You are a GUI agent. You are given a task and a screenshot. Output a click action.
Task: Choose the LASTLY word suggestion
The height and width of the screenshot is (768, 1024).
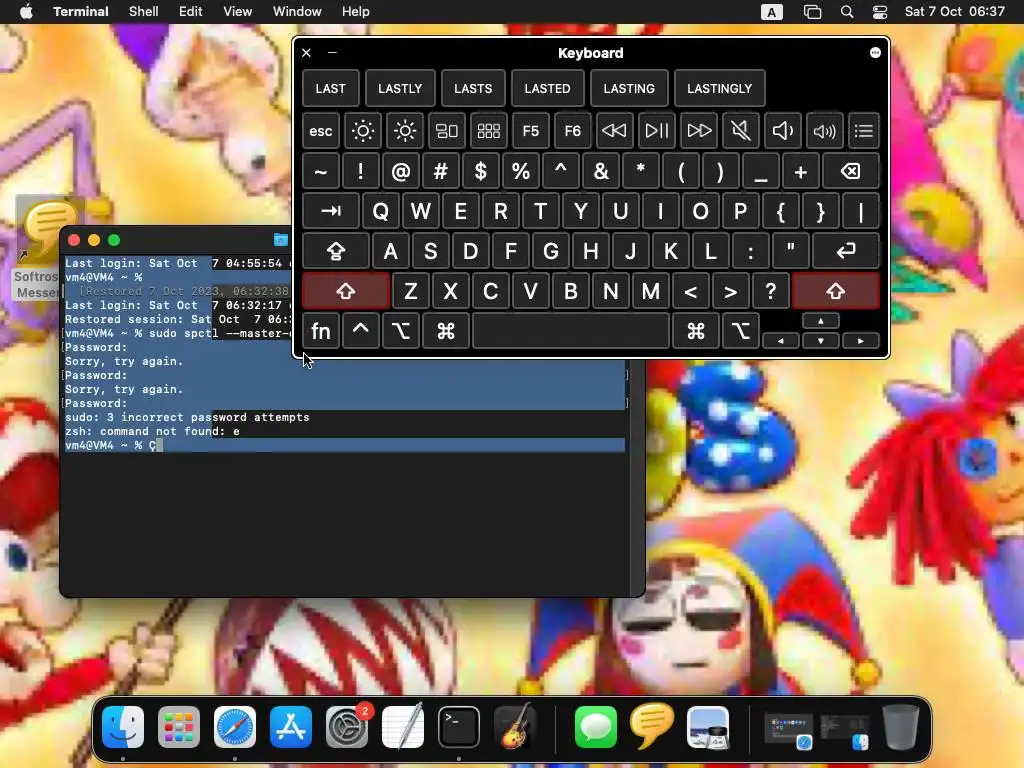tap(400, 88)
